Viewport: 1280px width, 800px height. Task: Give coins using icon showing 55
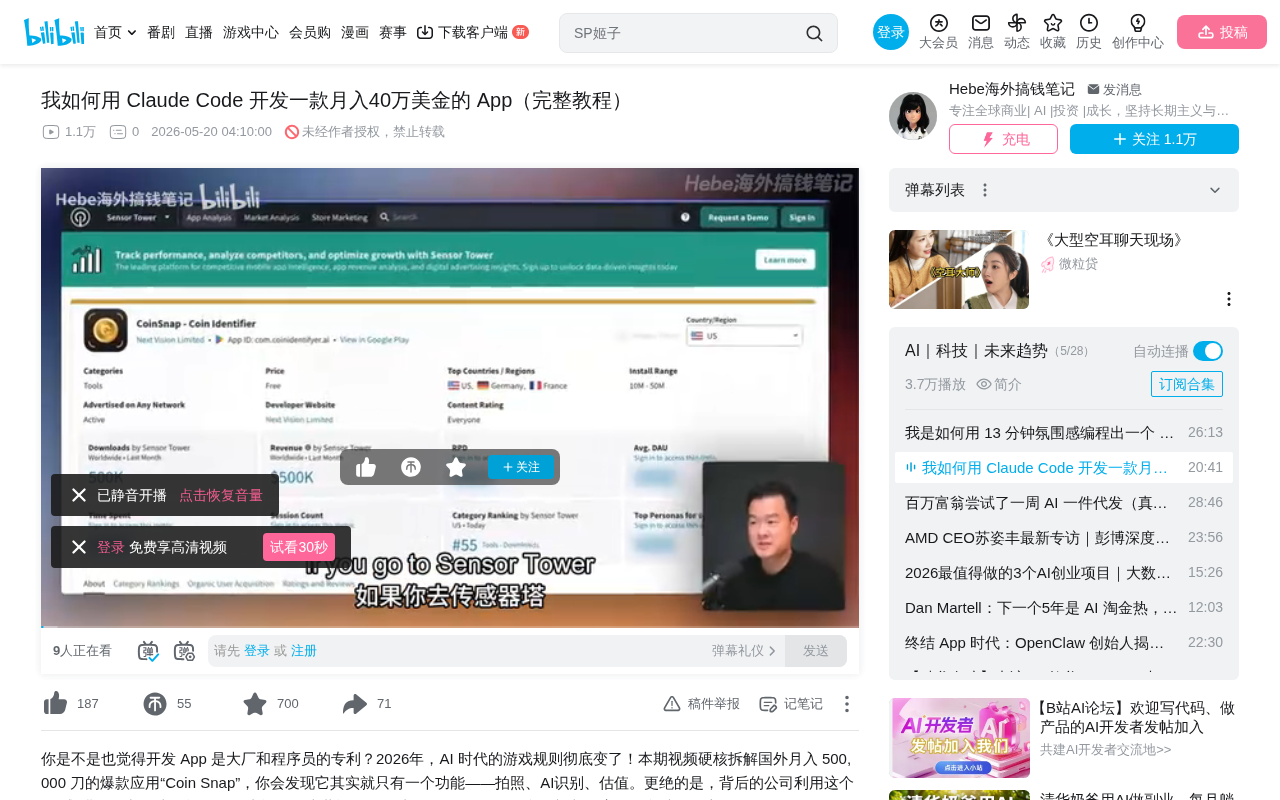pyautogui.click(x=155, y=704)
